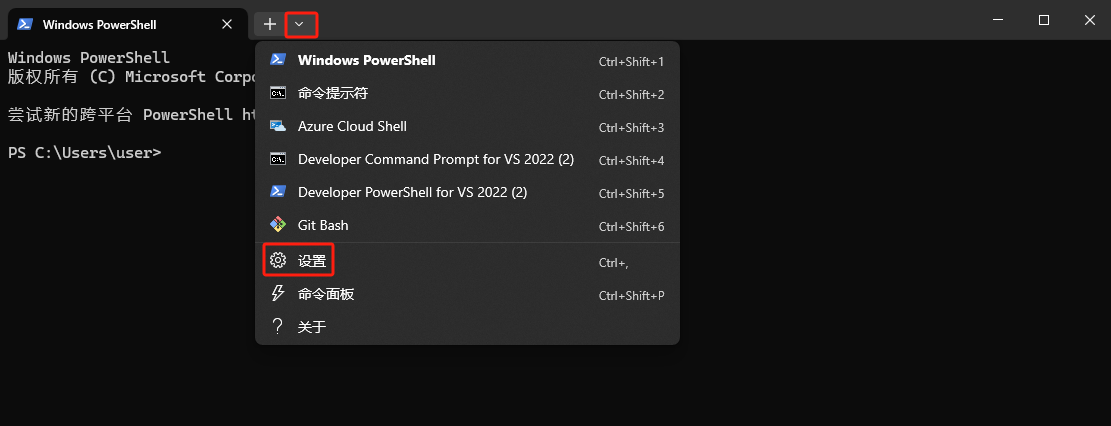Image resolution: width=1111 pixels, height=426 pixels.
Task: Click the Azure Cloud Shell icon
Action: click(278, 126)
